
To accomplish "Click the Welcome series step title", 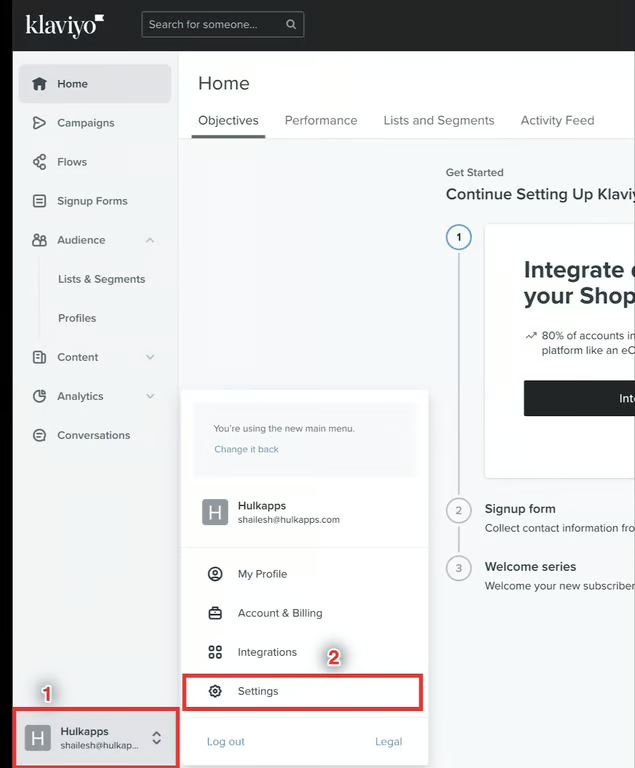I will click(x=531, y=567).
